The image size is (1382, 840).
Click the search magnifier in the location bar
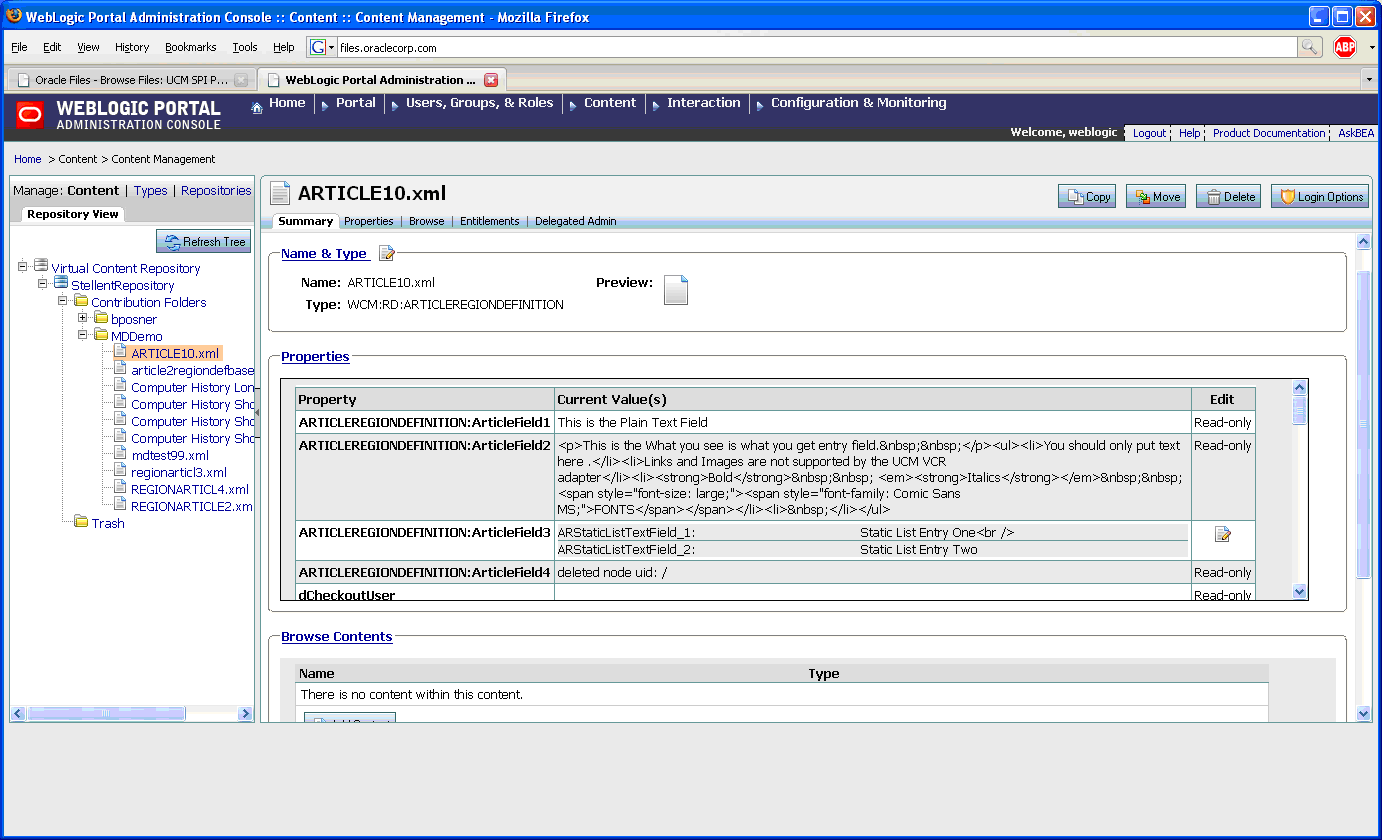[1310, 46]
